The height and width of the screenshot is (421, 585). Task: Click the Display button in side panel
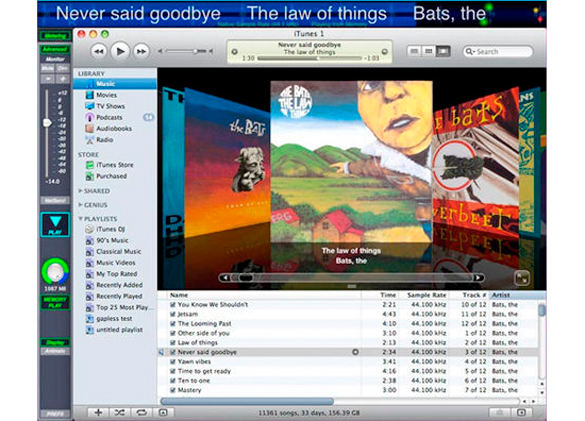pyautogui.click(x=55, y=342)
